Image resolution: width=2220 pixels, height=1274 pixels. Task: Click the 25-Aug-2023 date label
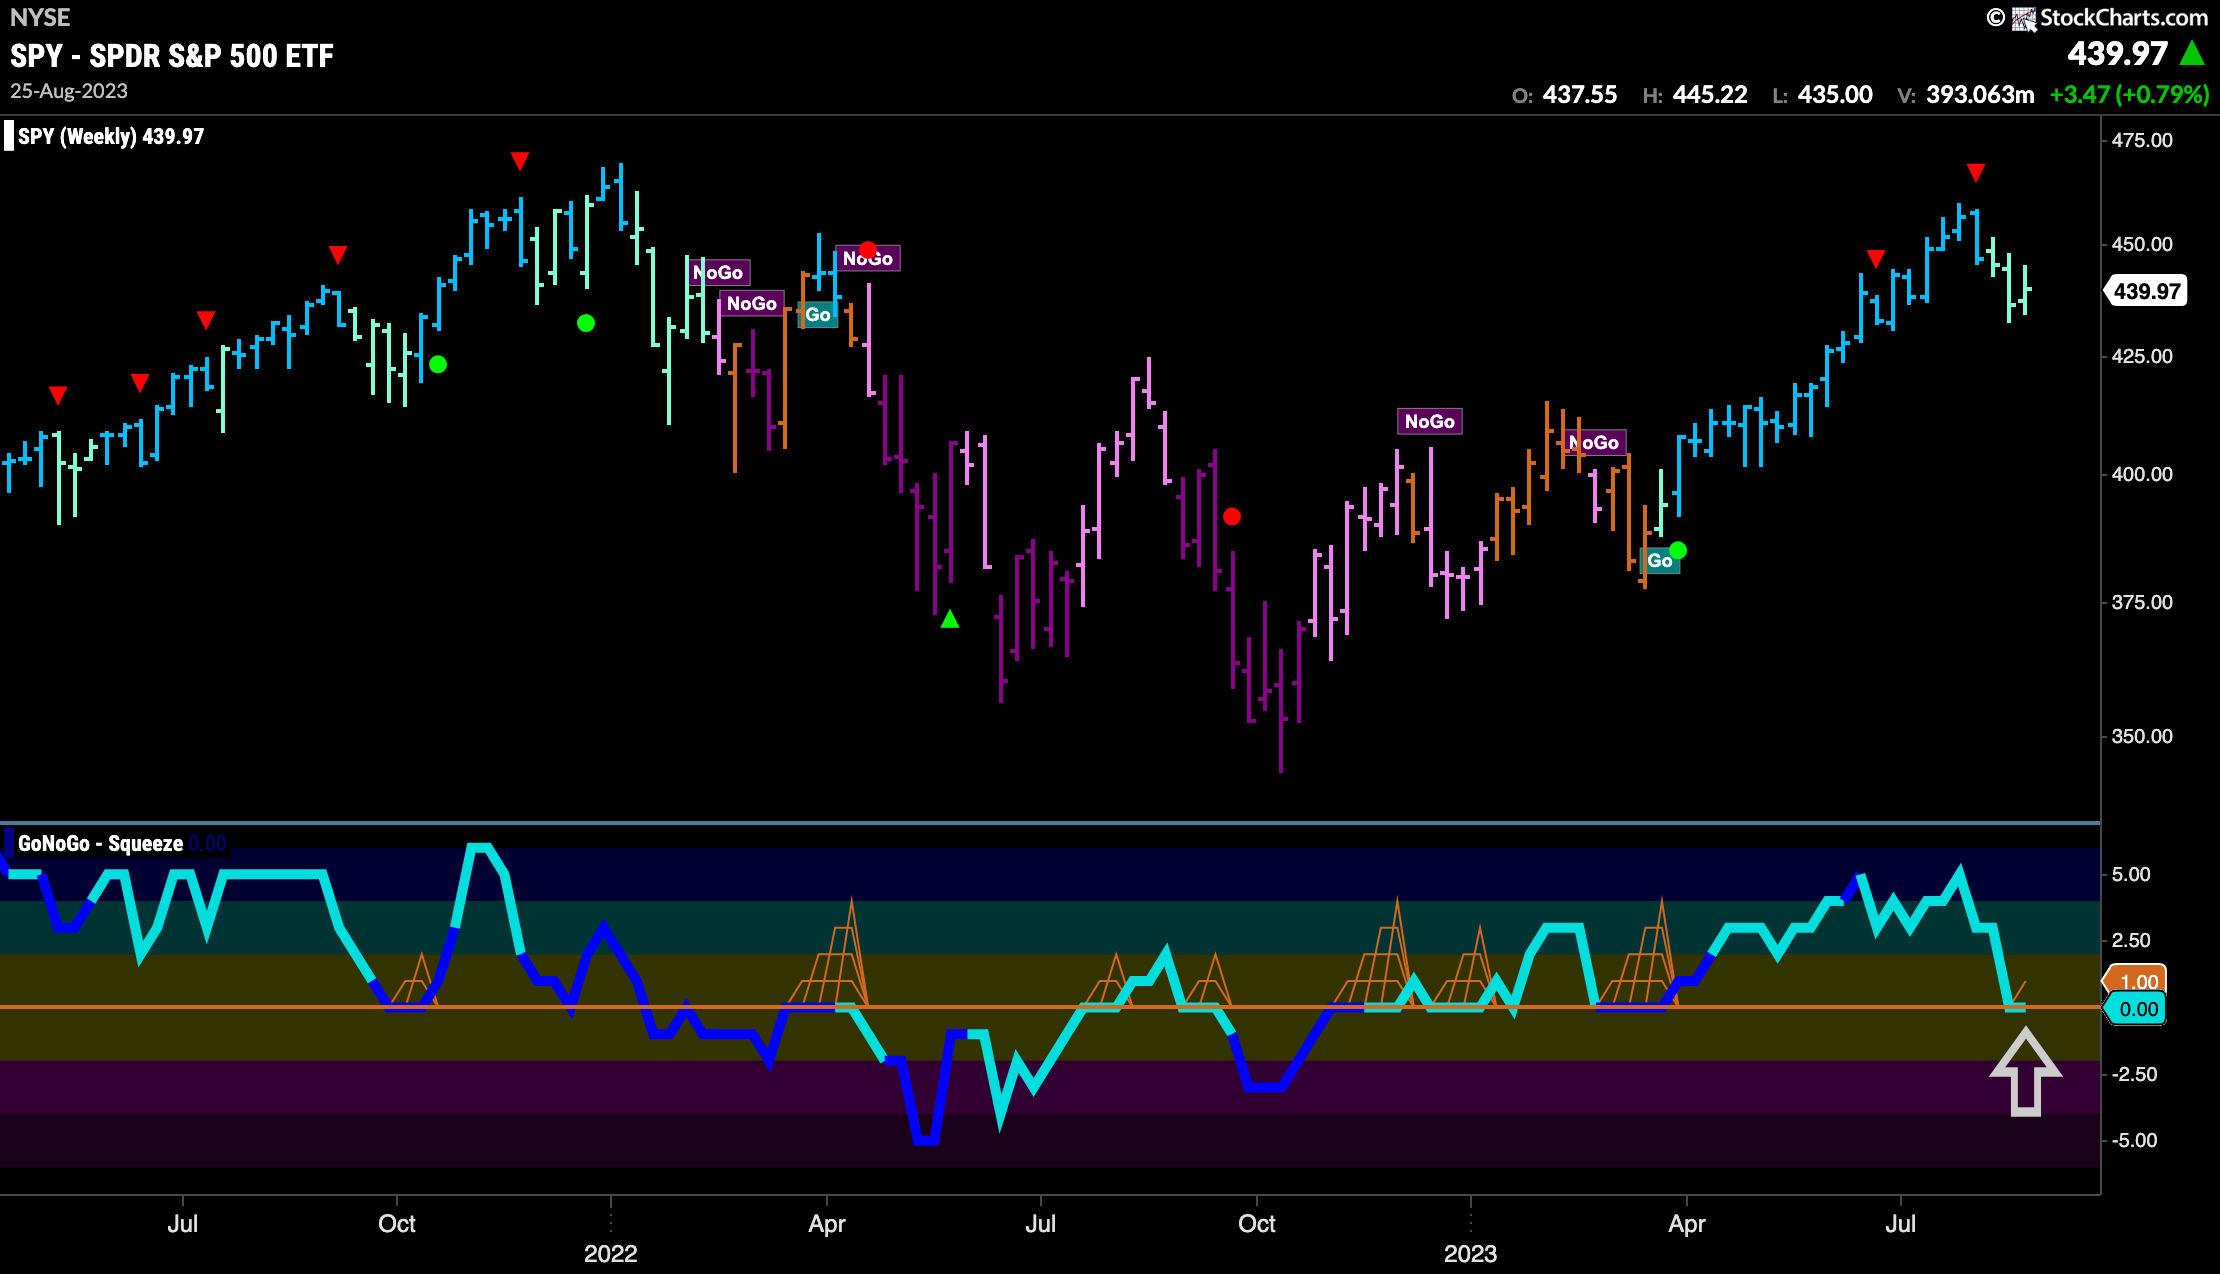click(69, 91)
